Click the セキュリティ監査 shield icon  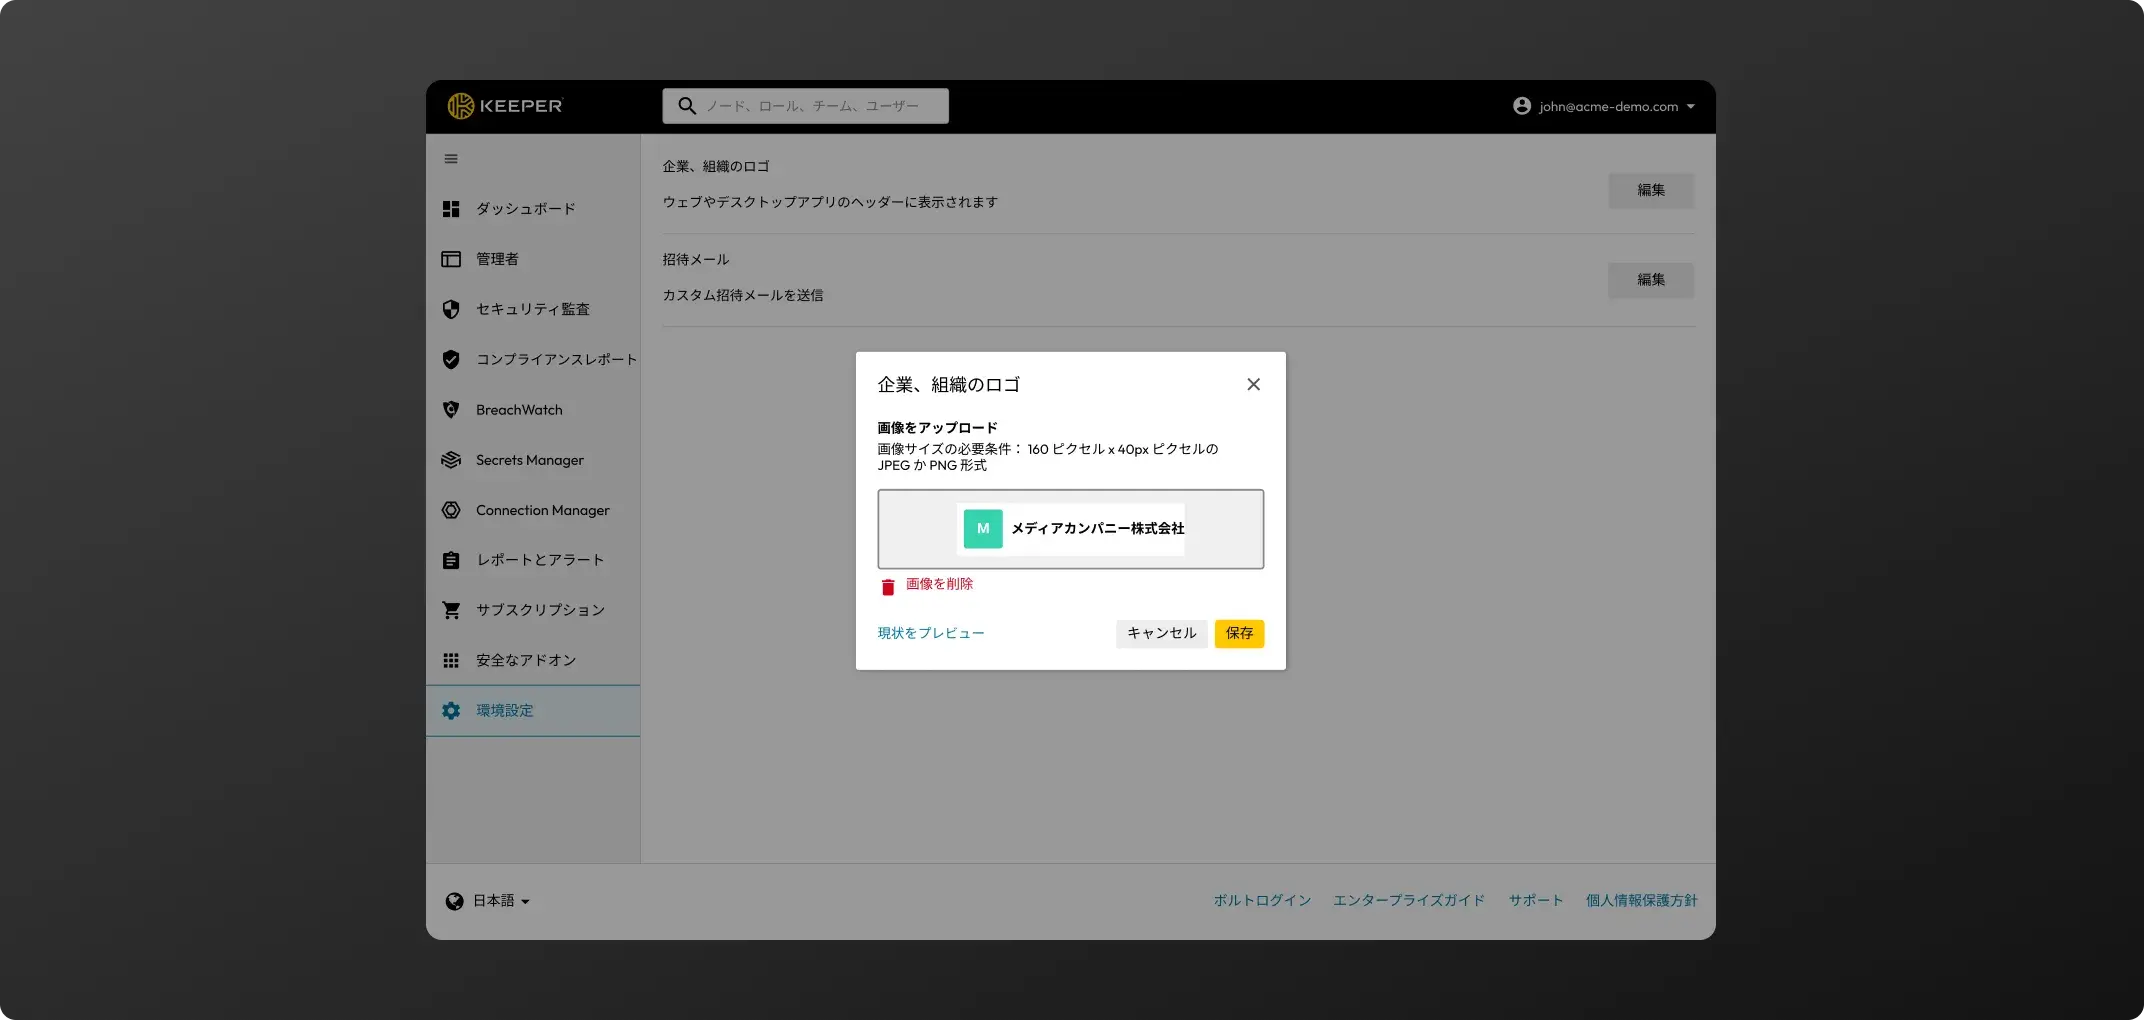[451, 309]
